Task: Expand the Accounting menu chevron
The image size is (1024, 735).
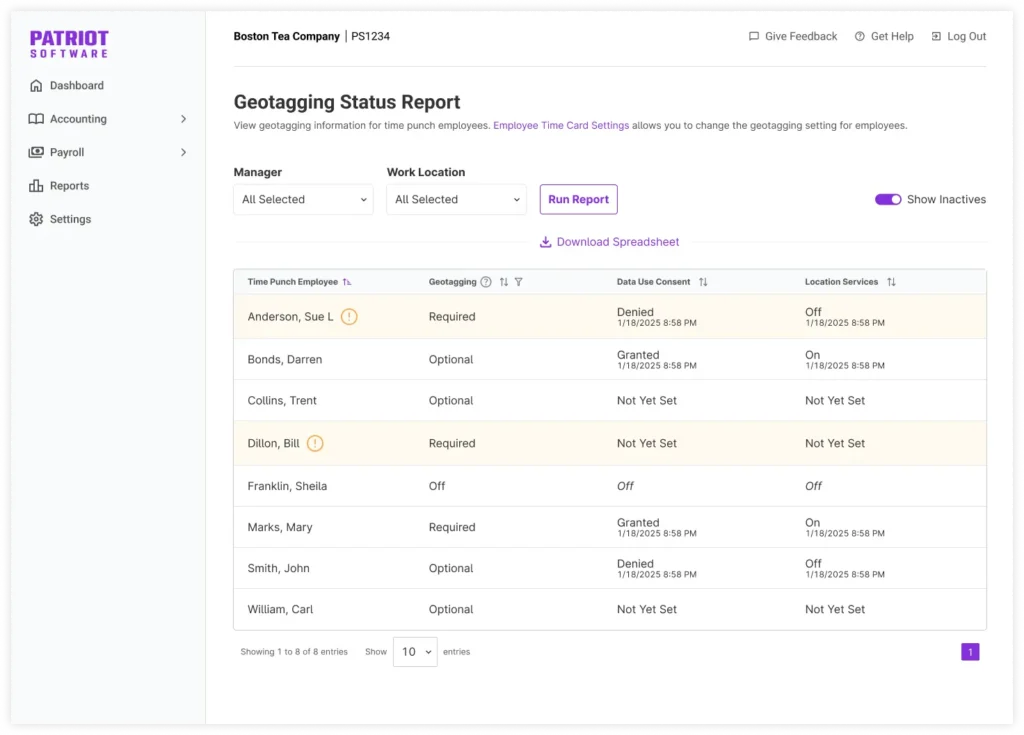Action: point(184,119)
